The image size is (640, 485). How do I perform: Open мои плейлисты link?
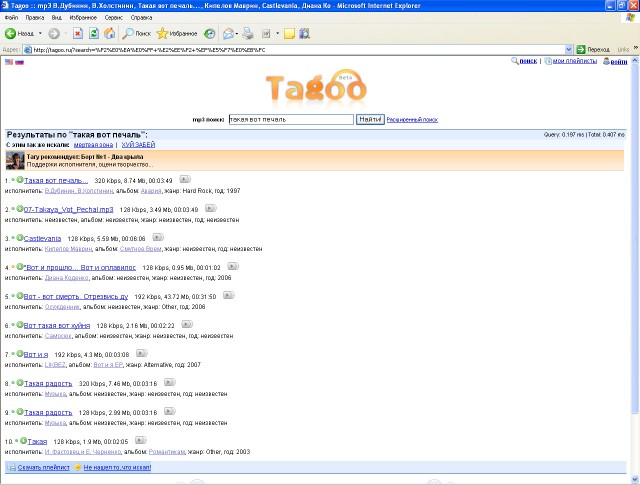(575, 61)
